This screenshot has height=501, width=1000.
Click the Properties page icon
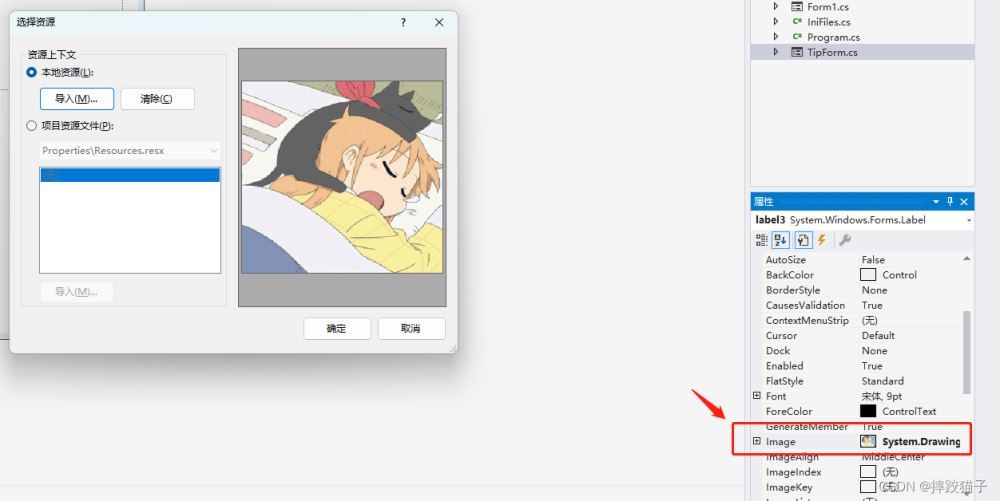click(x=803, y=240)
